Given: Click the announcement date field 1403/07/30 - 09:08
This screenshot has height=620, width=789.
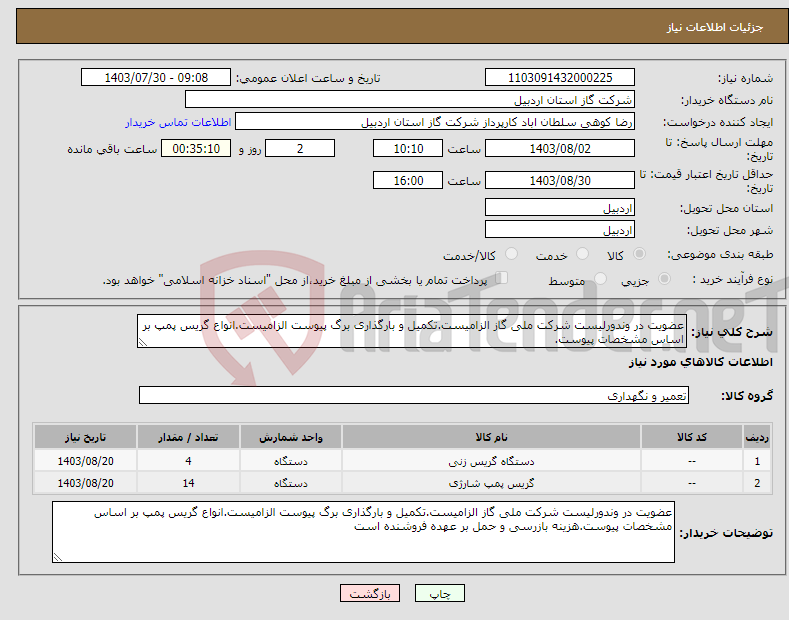Looking at the screenshot, I should click(x=156, y=78).
